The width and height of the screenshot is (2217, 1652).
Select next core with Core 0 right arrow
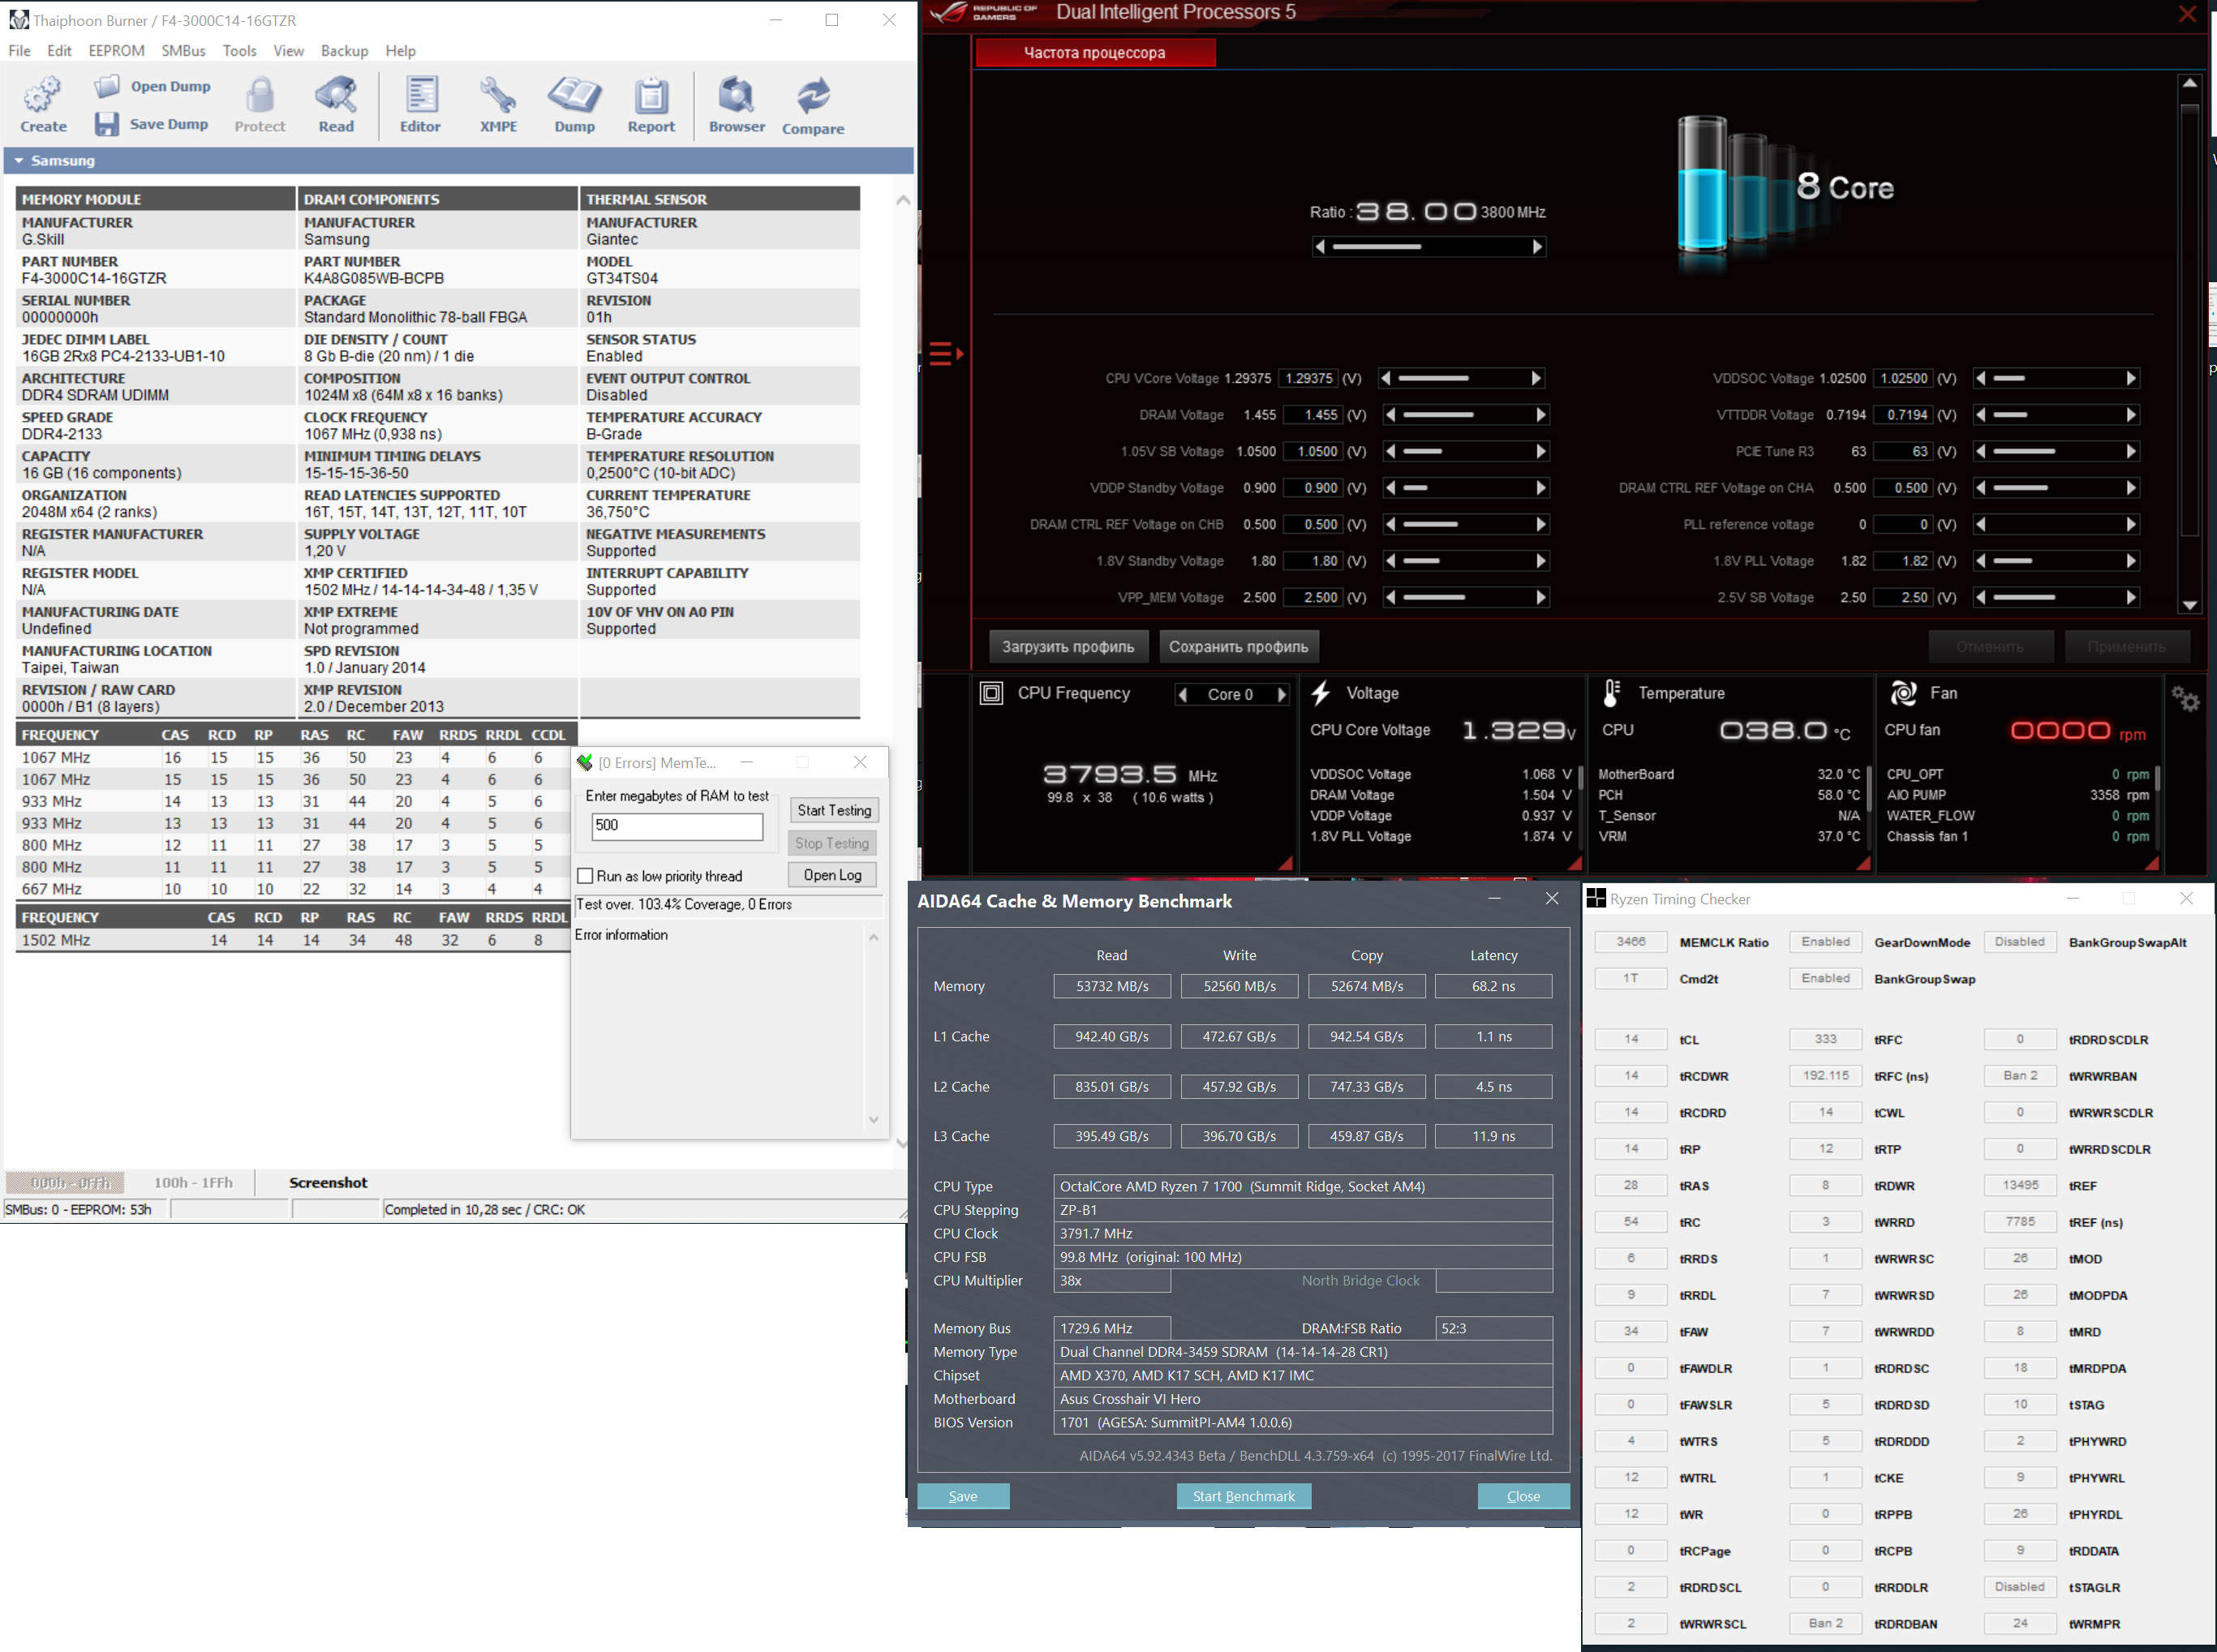[x=1281, y=694]
